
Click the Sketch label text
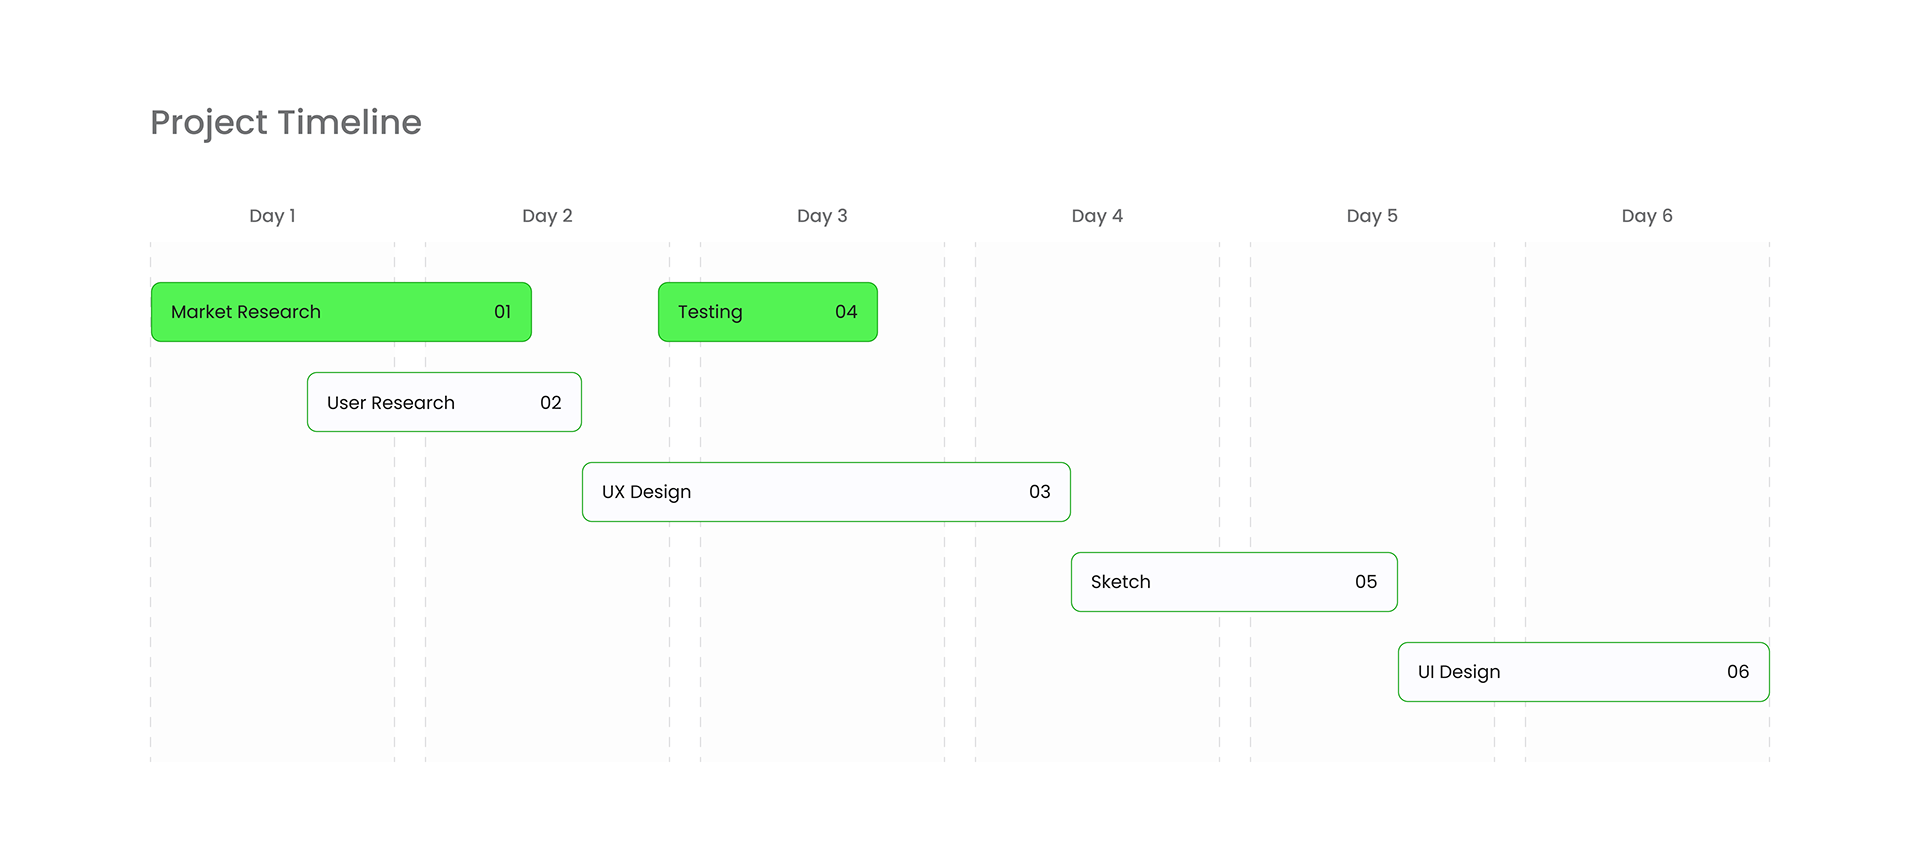tap(1121, 582)
